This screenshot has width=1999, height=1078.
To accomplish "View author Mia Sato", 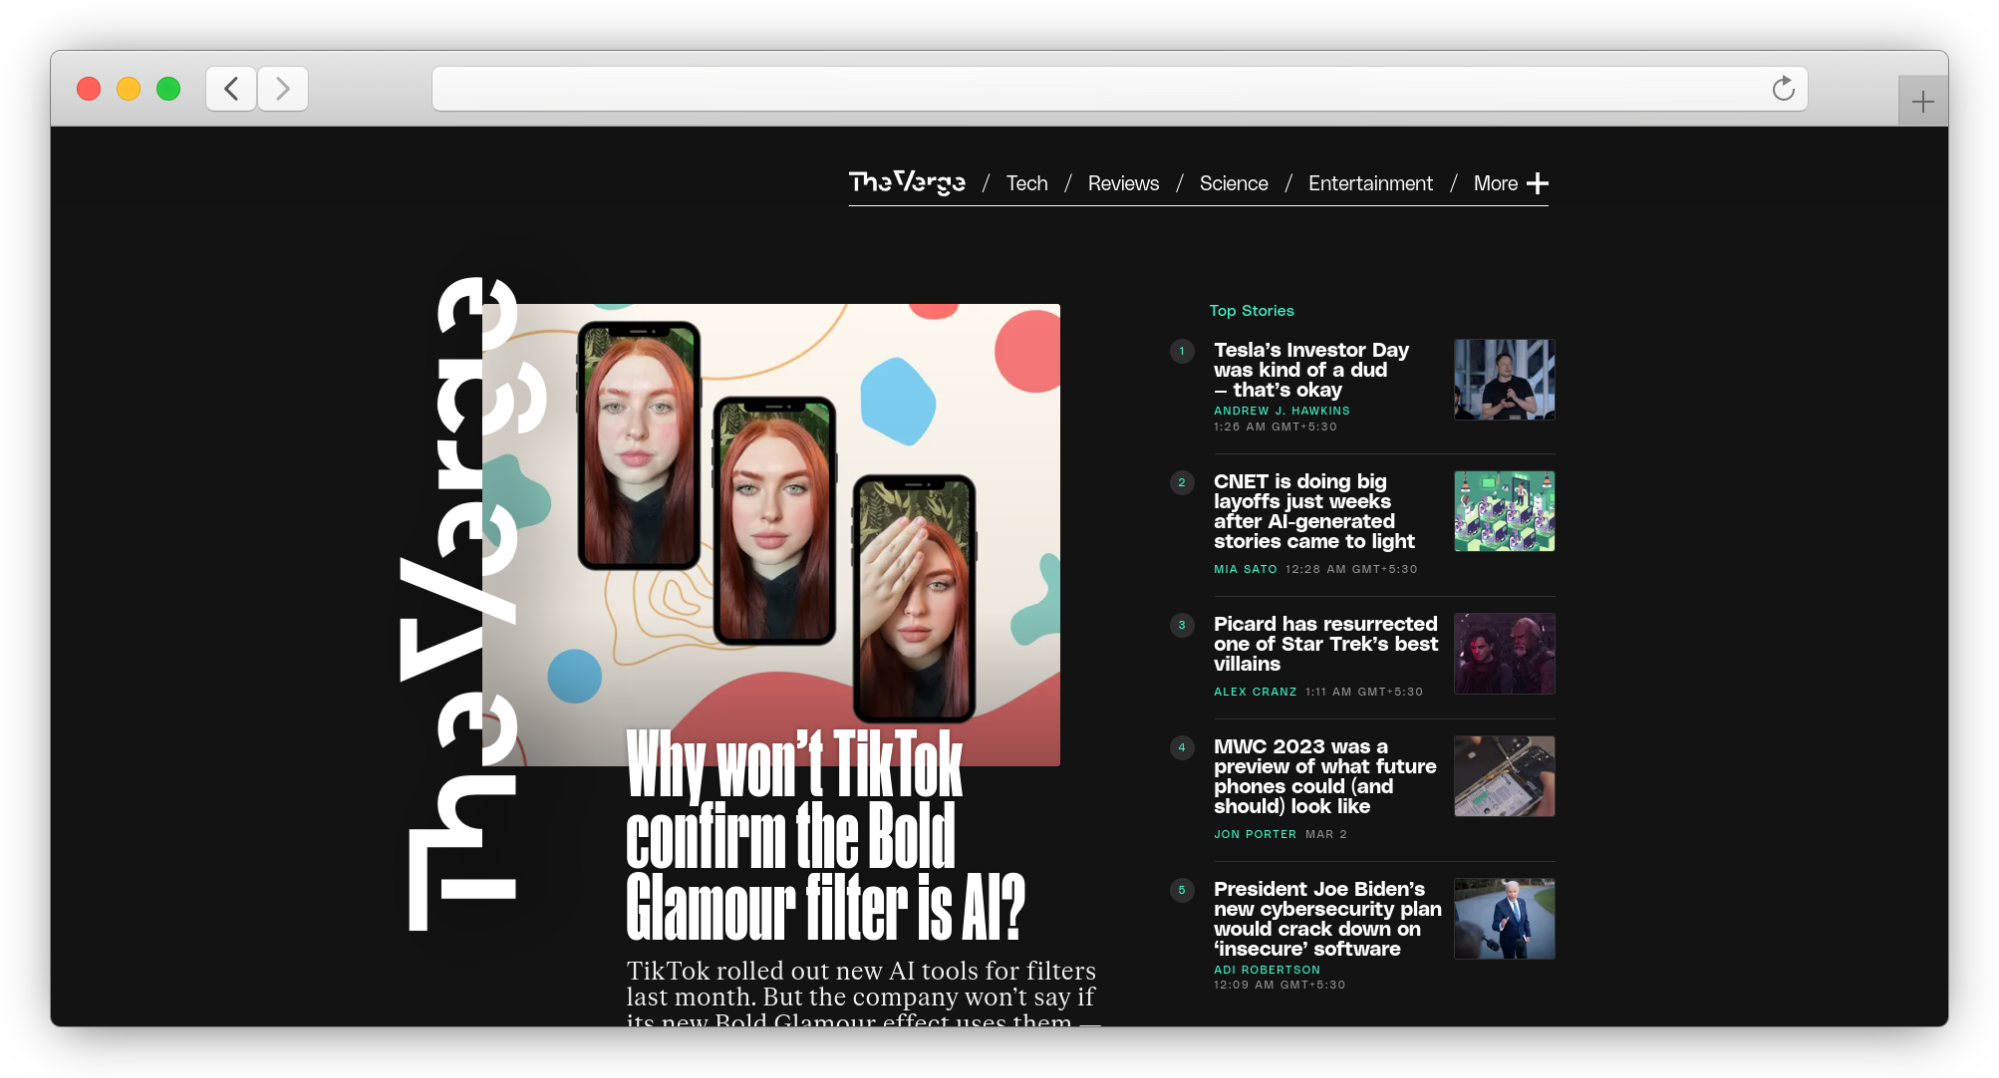I will [1245, 569].
